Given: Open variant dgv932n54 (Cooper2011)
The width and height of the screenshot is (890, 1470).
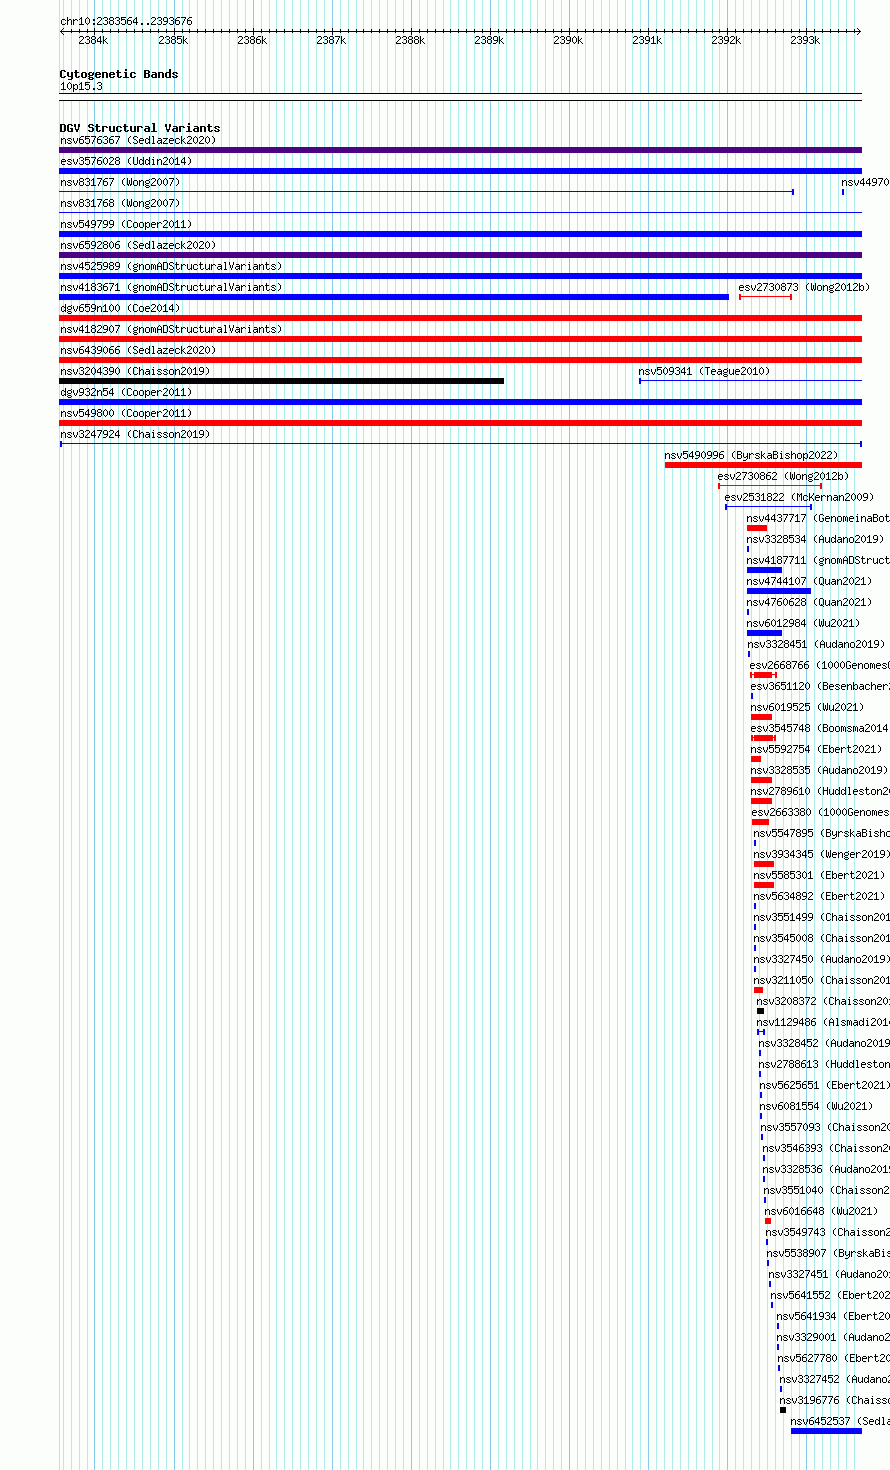Looking at the screenshot, I should tap(126, 392).
